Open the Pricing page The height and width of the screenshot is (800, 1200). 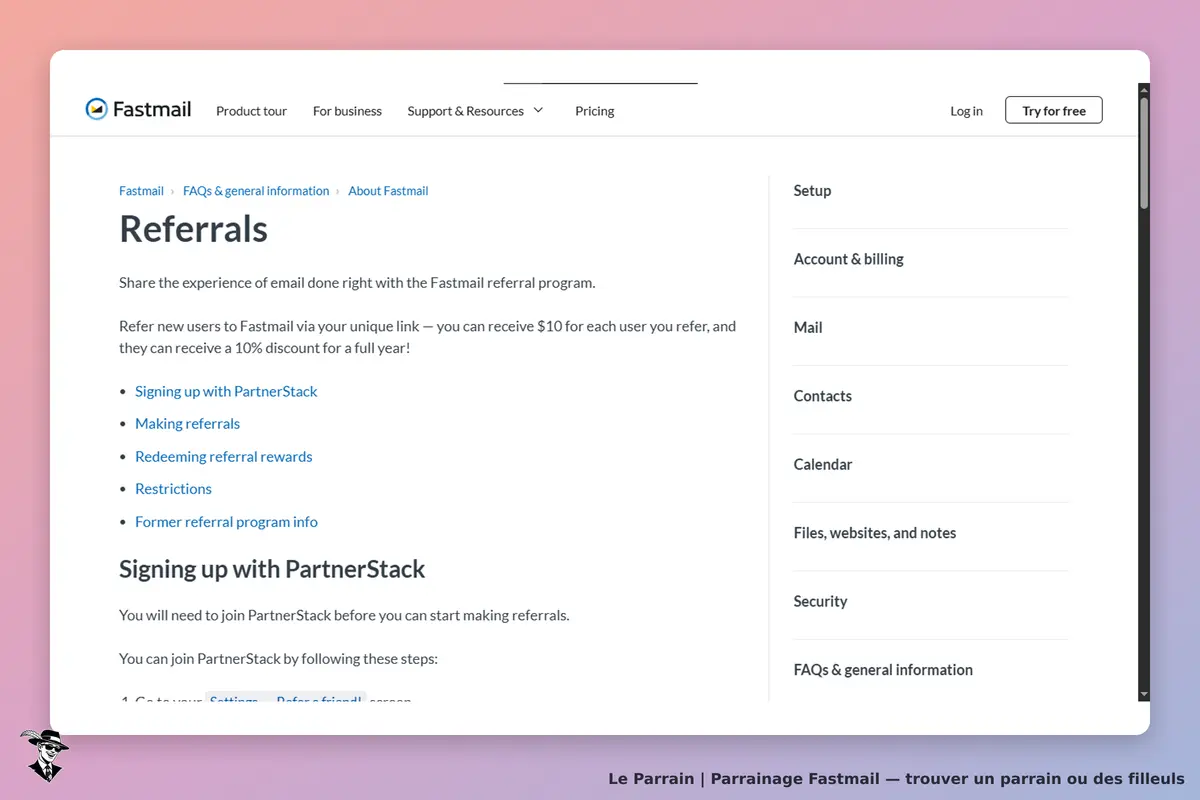595,111
